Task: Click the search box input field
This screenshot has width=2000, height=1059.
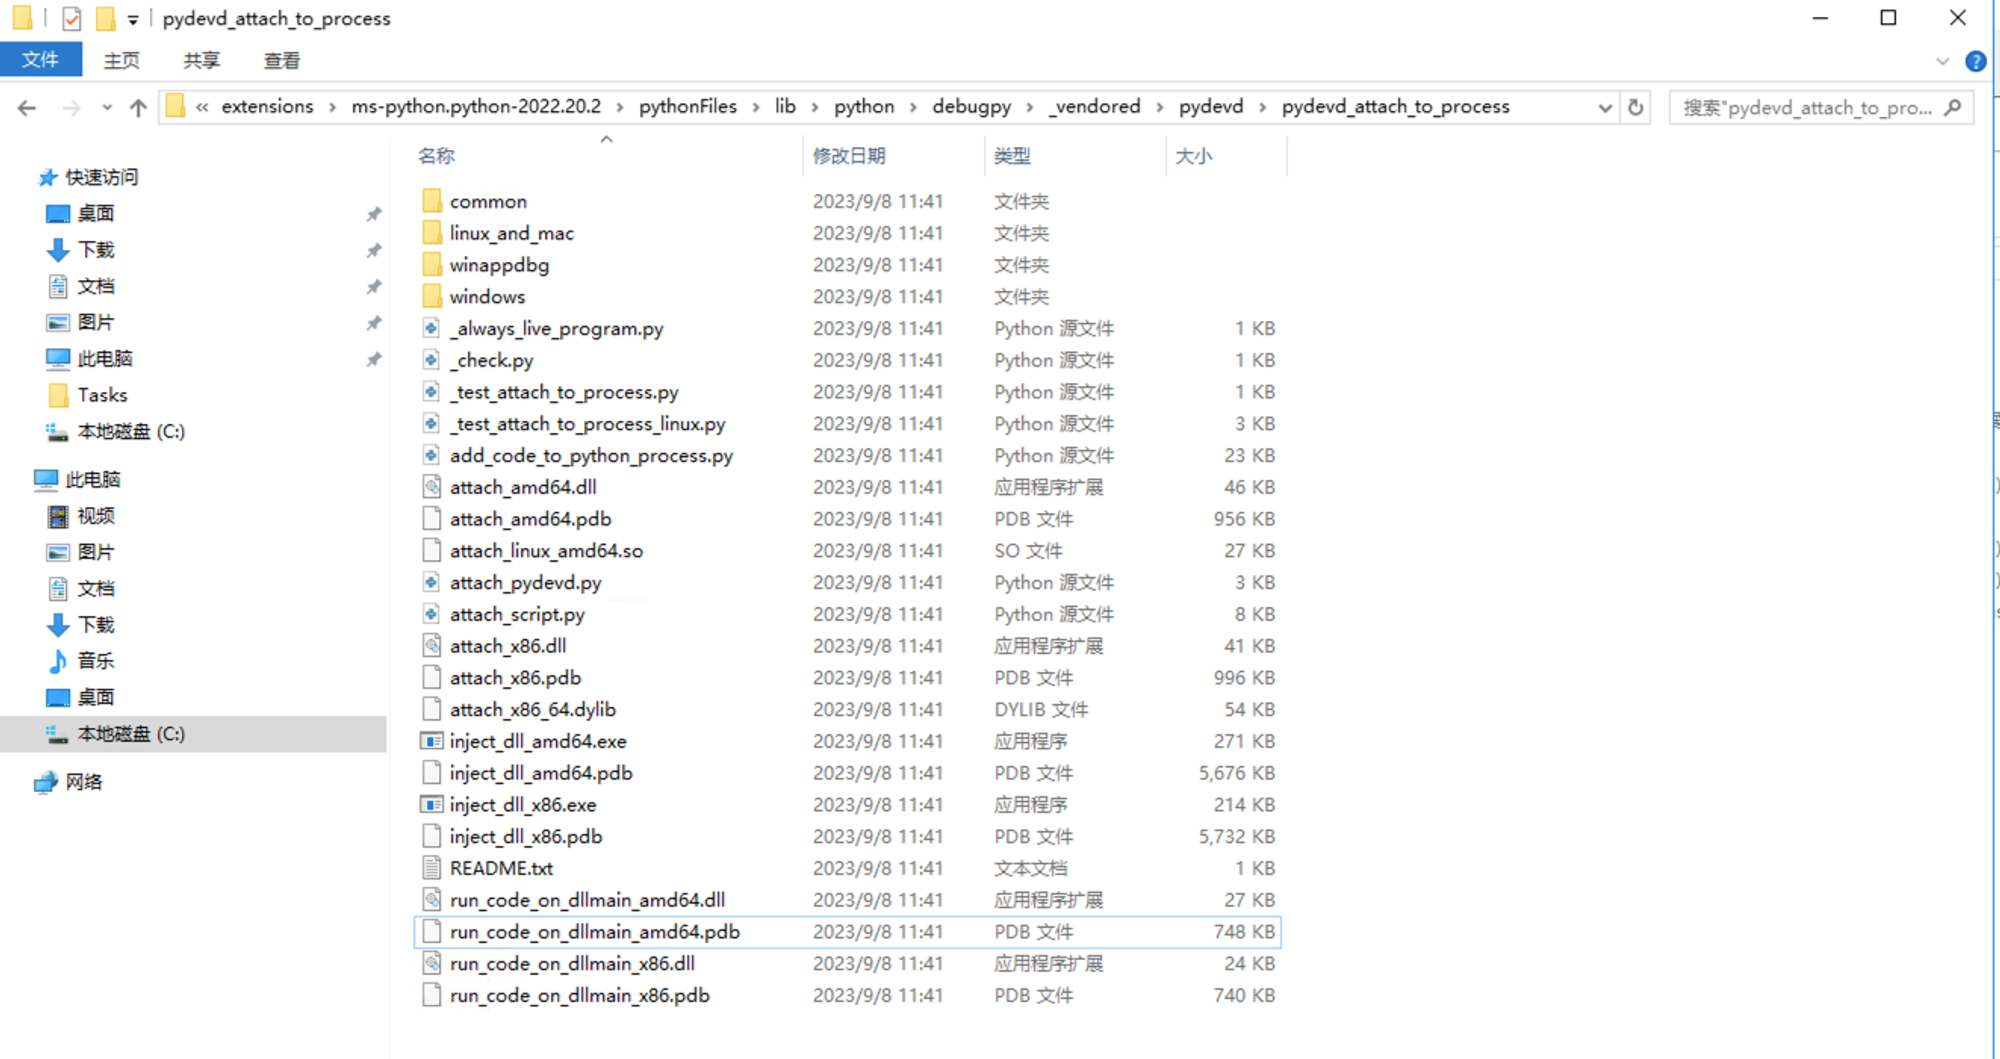Action: (1805, 107)
